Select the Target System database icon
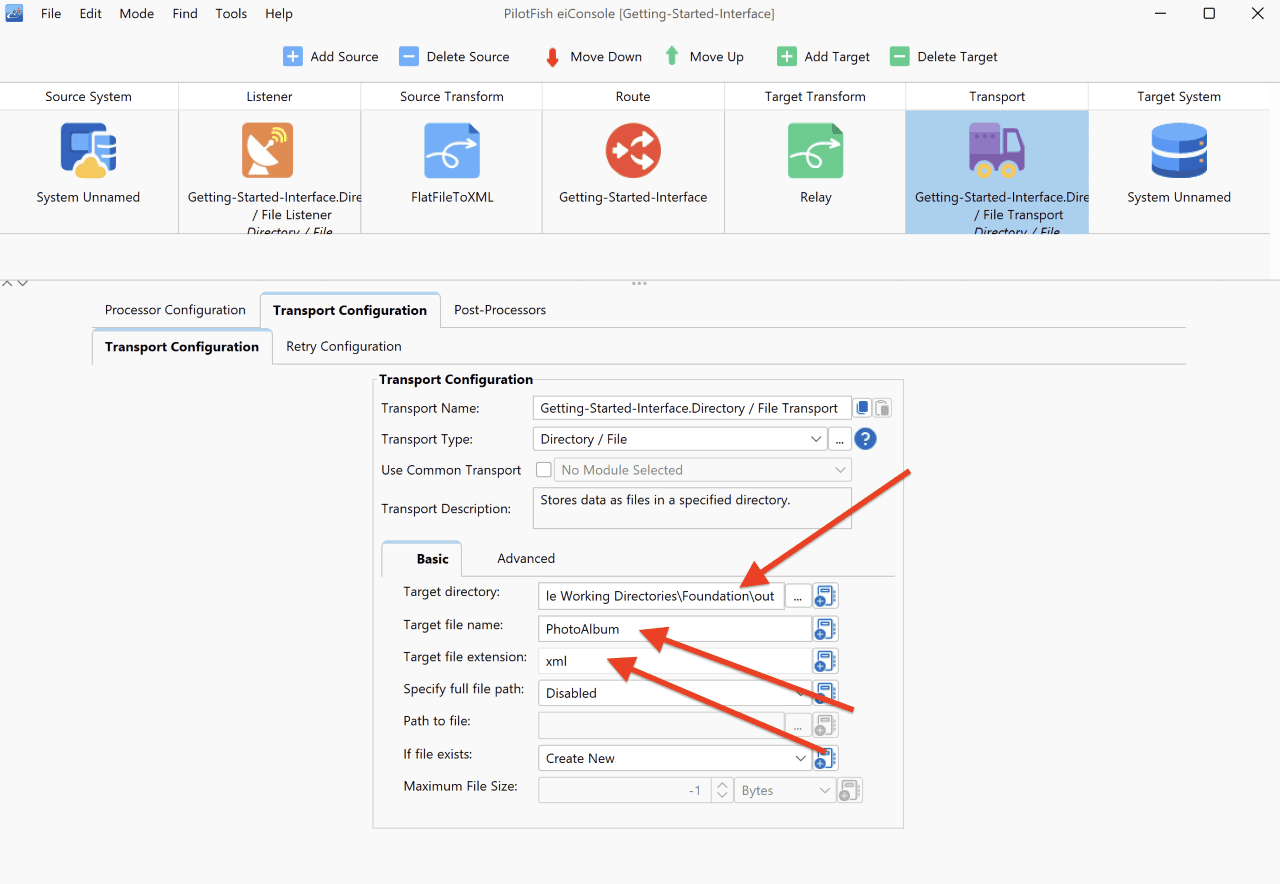This screenshot has height=884, width=1280. coord(1179,150)
